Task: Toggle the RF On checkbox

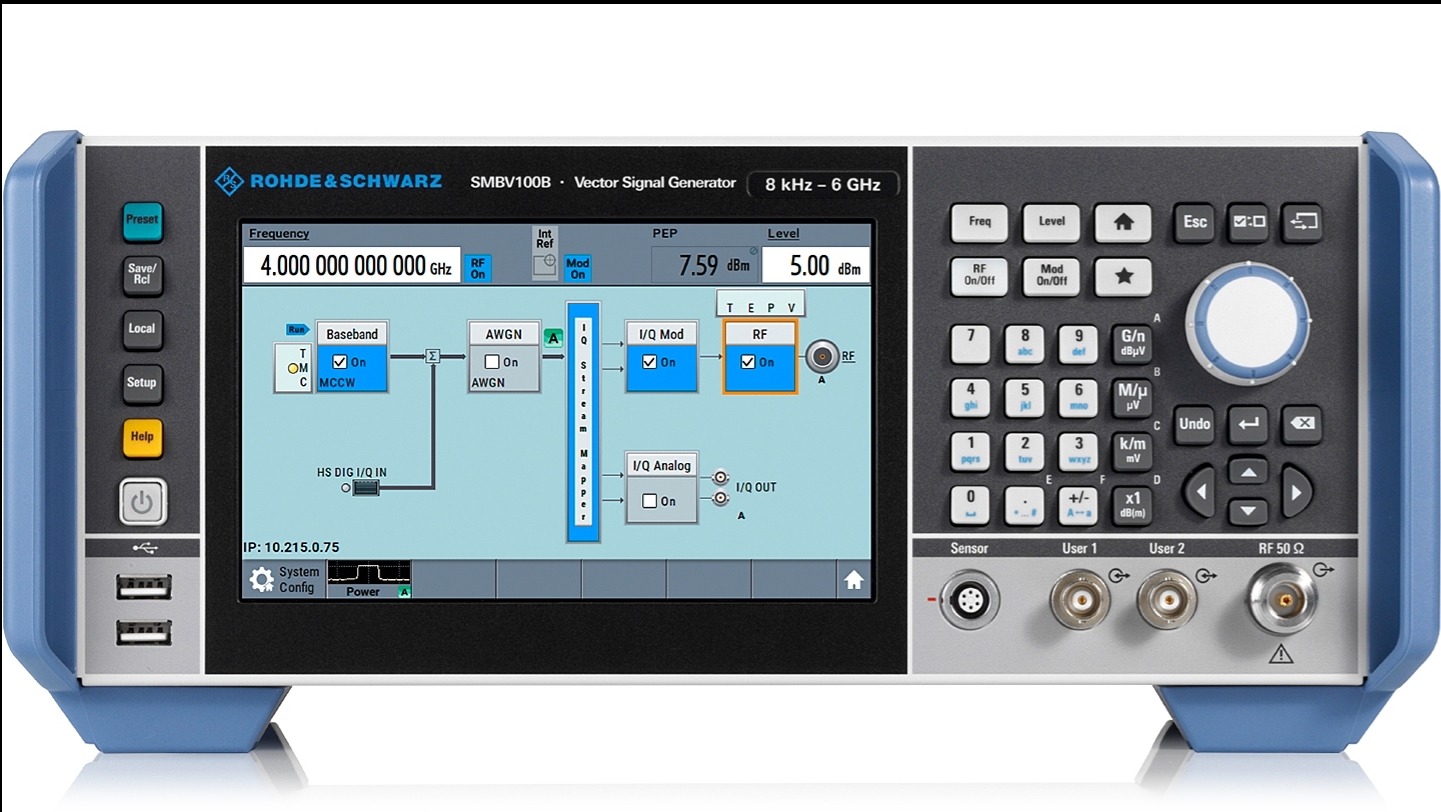Action: point(748,362)
